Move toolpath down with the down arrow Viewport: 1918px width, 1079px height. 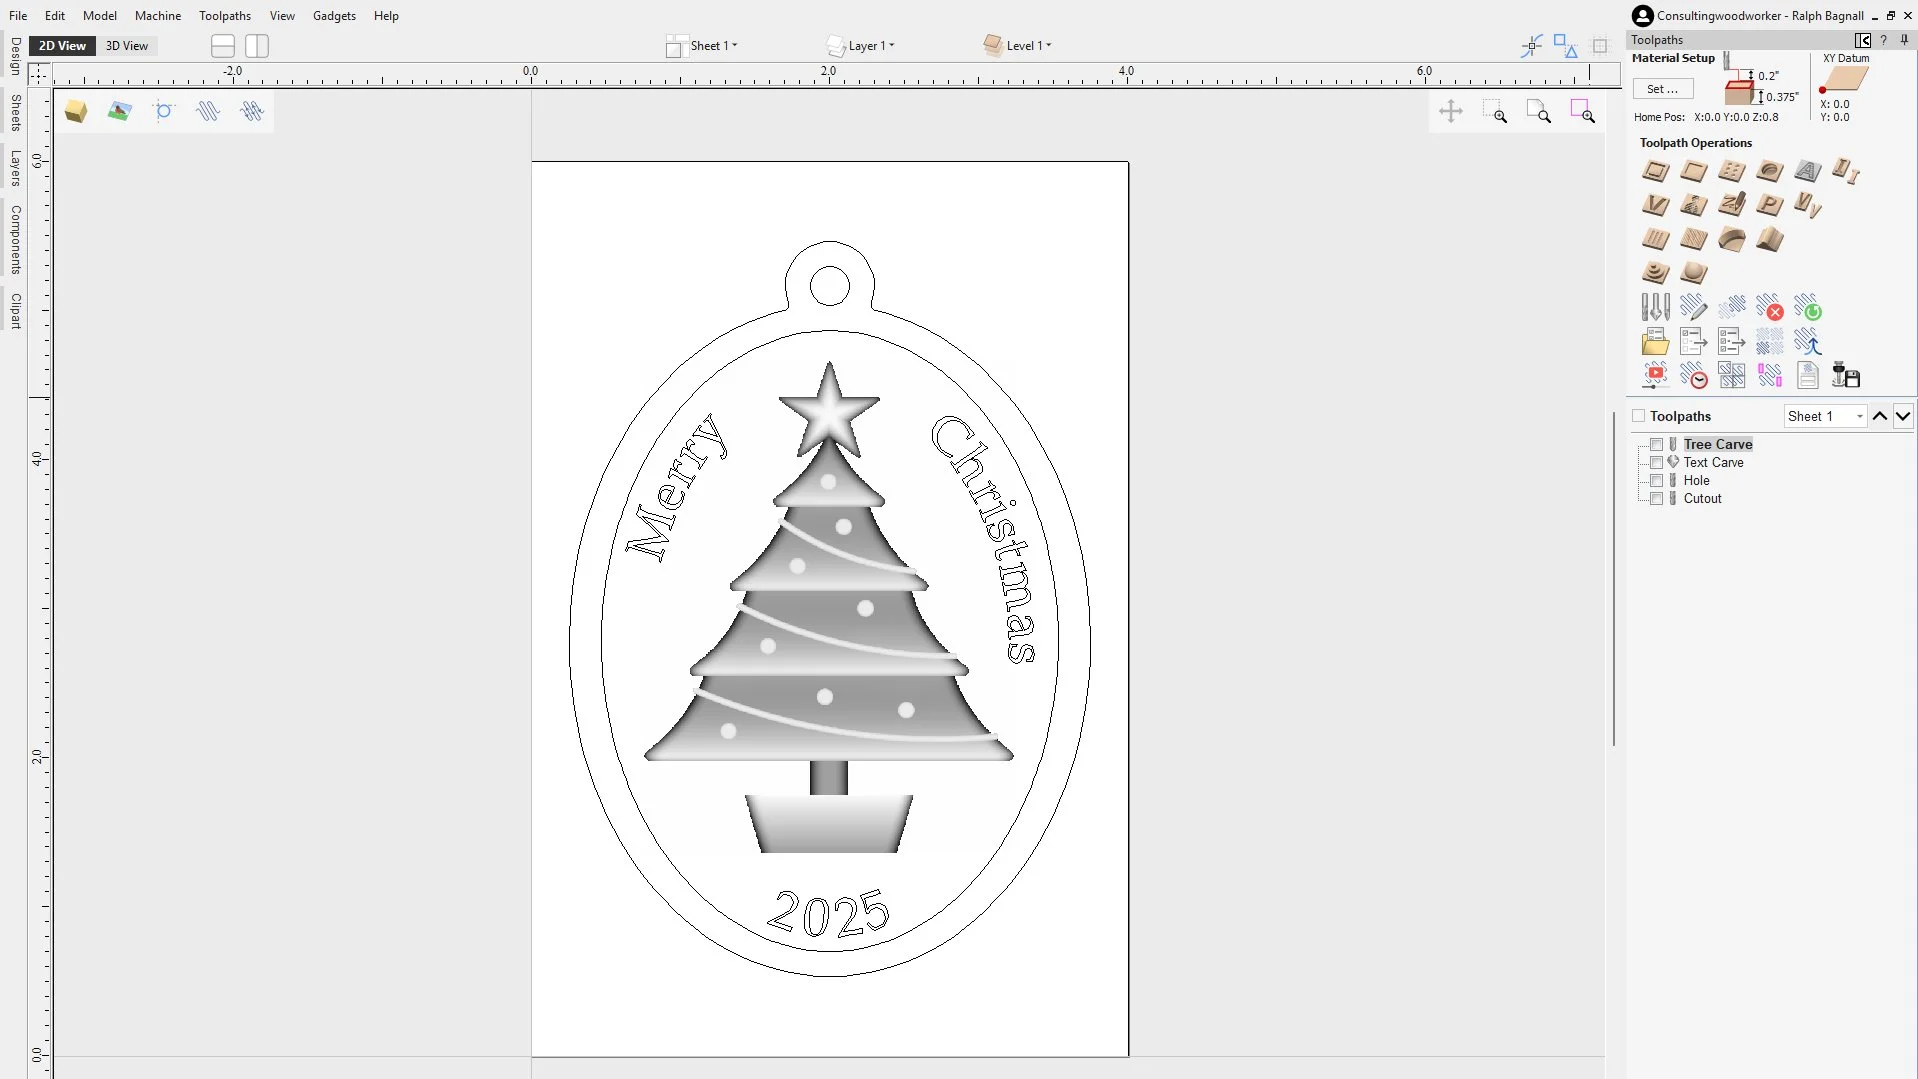[x=1903, y=416]
